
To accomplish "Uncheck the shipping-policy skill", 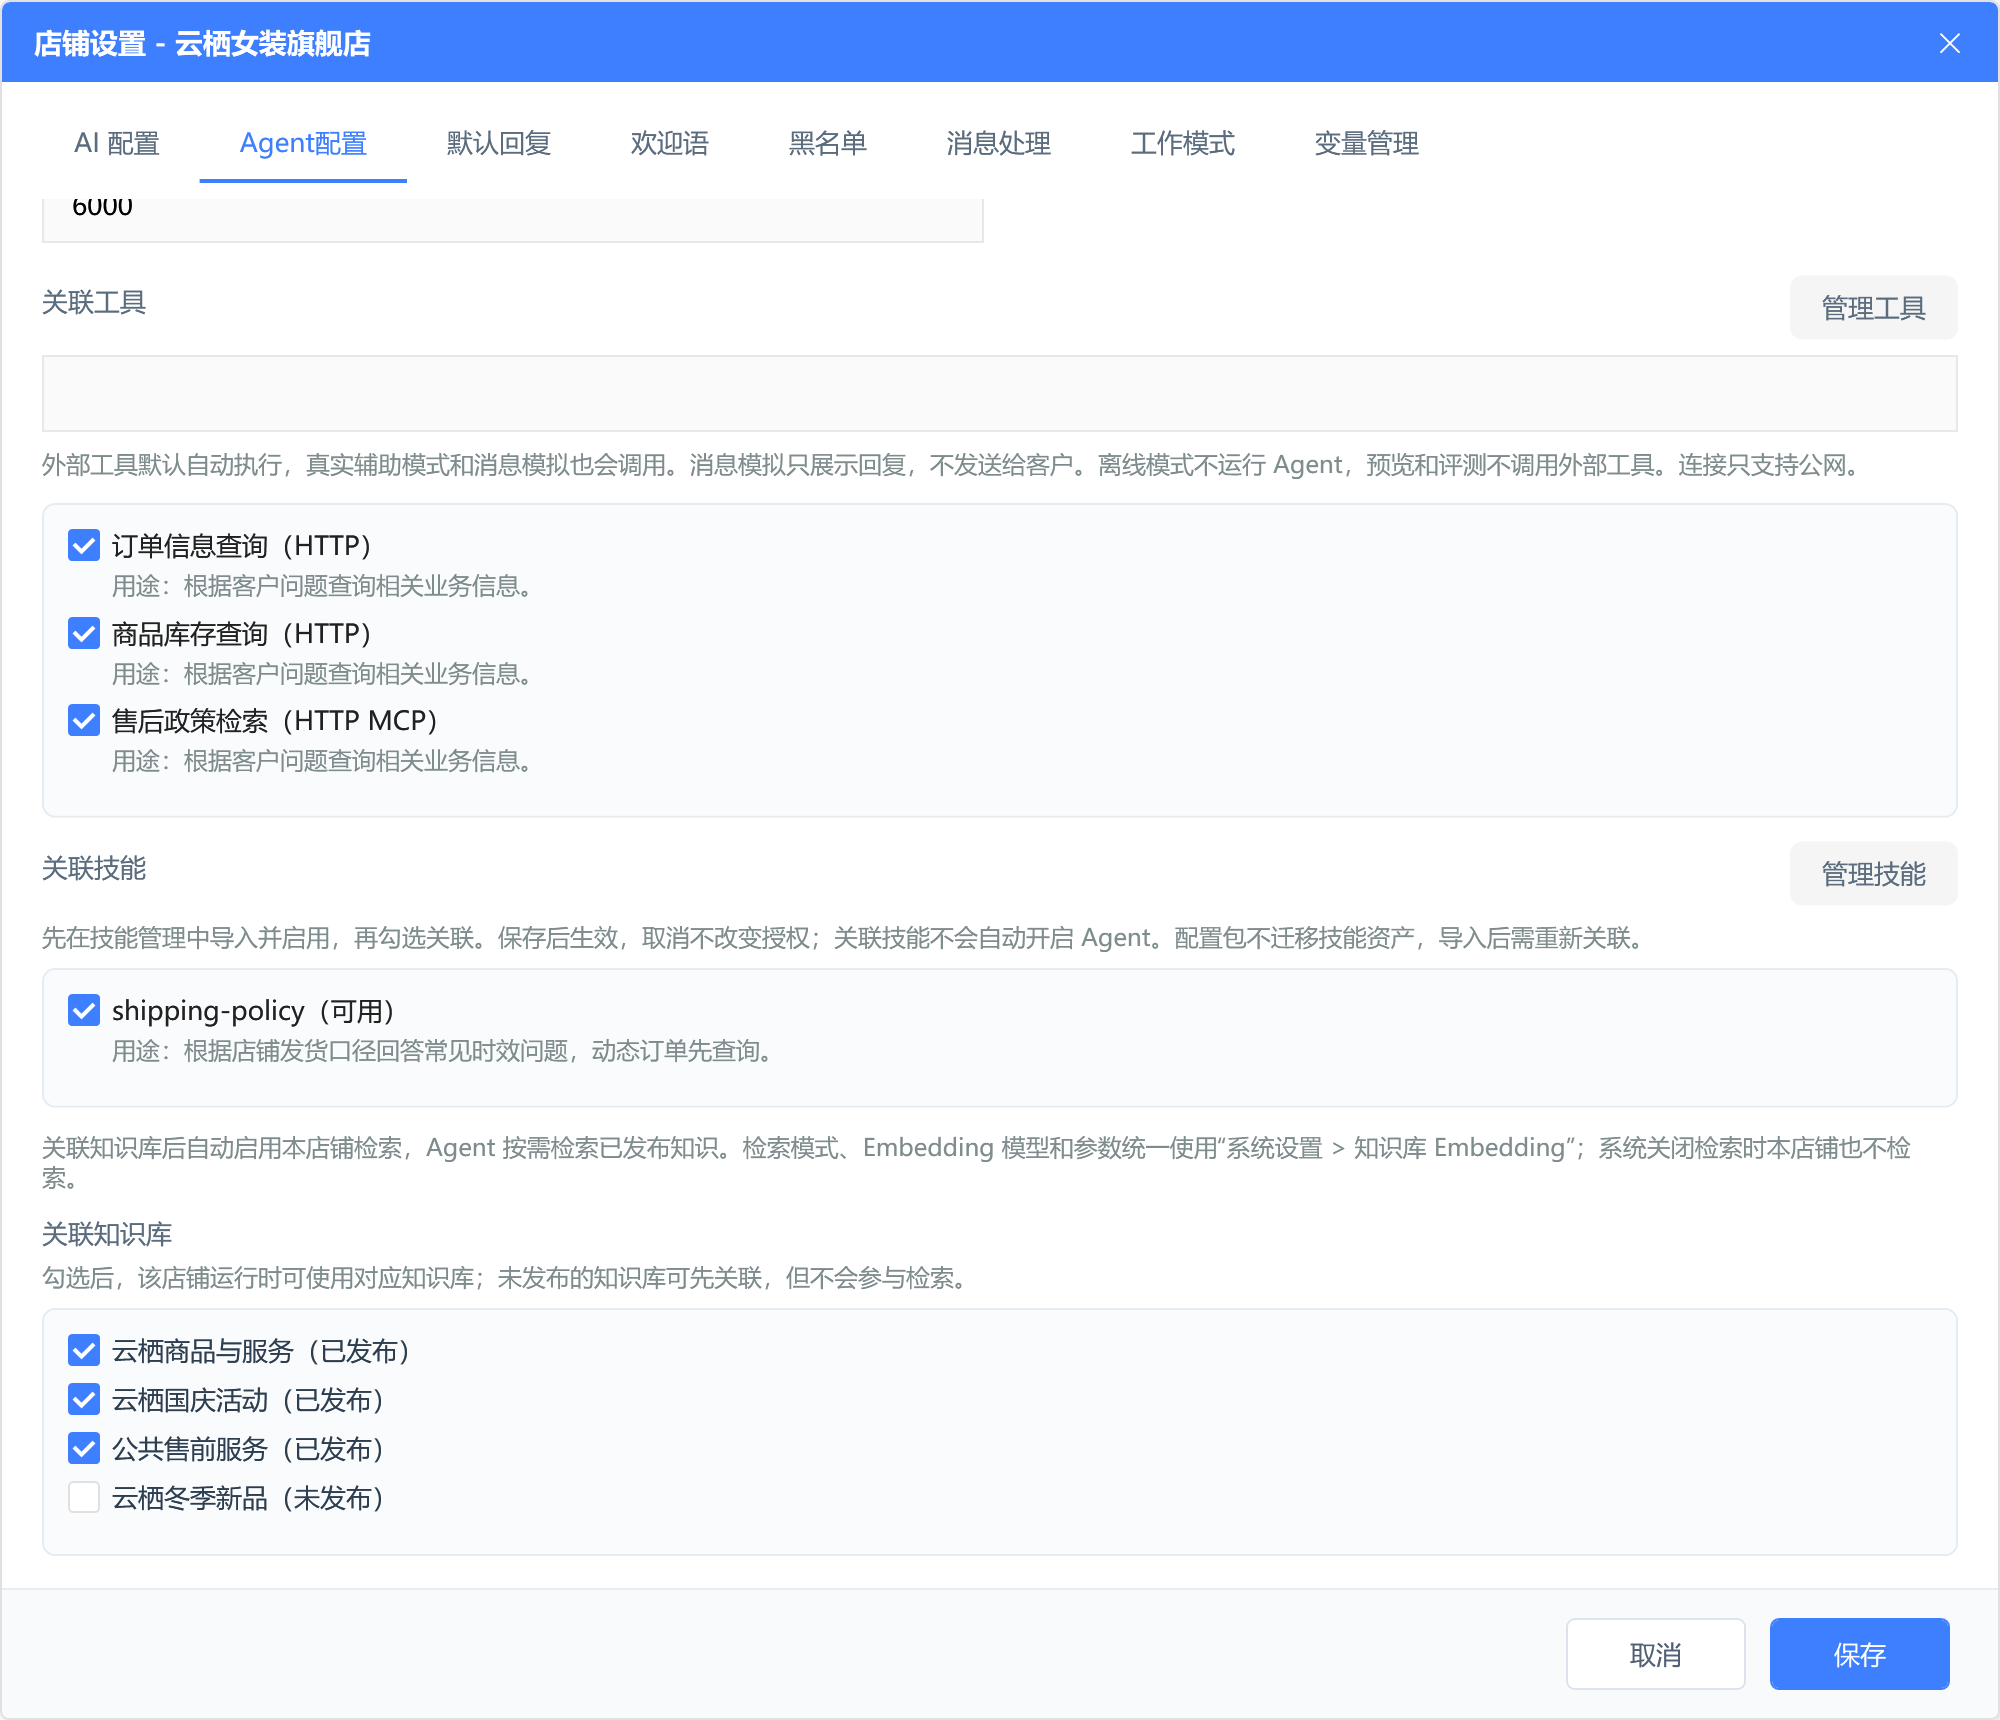I will click(84, 1010).
